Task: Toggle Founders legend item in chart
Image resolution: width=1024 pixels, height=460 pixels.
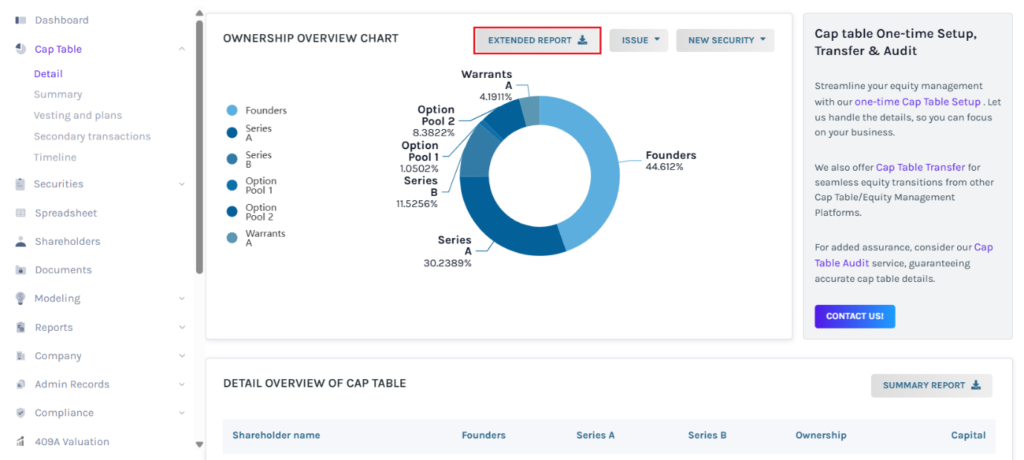Action: pos(232,111)
